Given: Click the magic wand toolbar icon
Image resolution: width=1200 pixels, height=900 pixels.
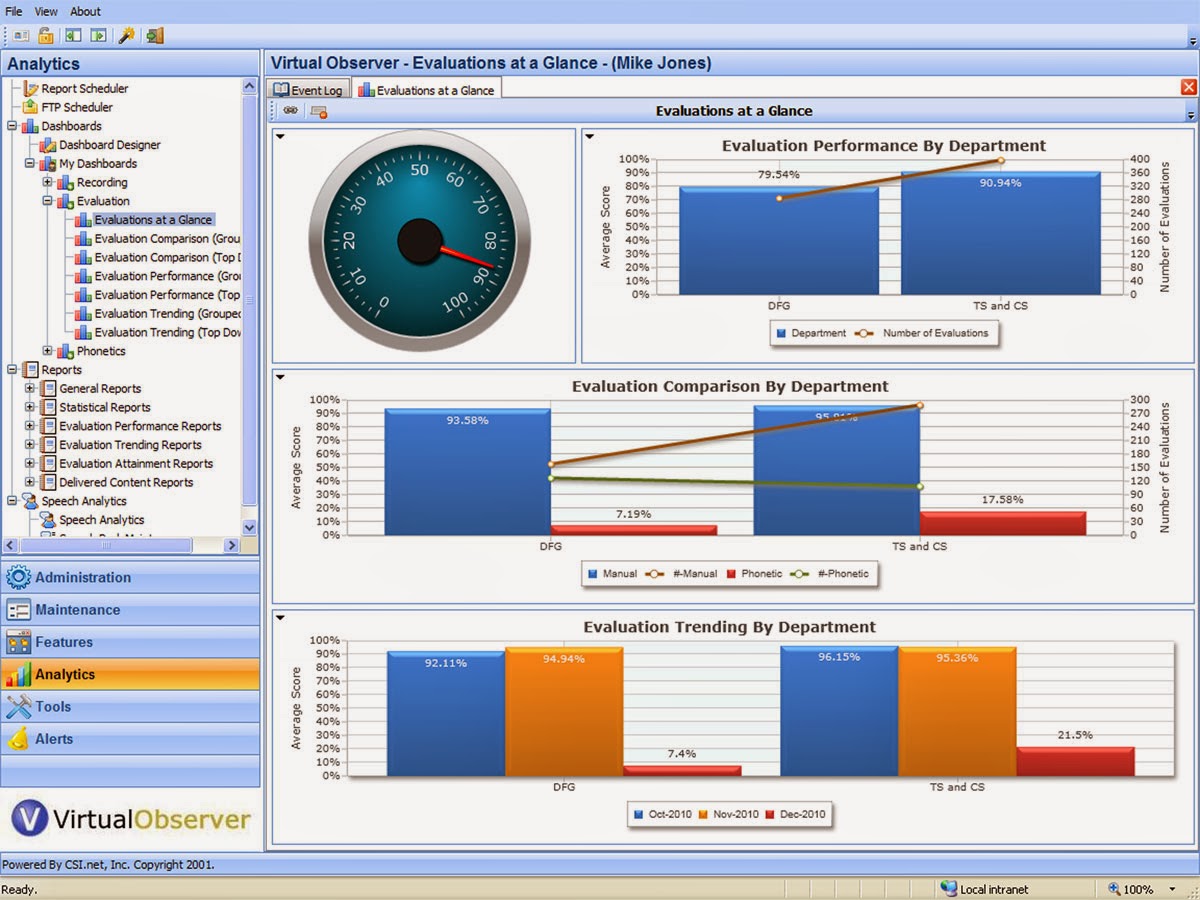Looking at the screenshot, I should (x=126, y=36).
